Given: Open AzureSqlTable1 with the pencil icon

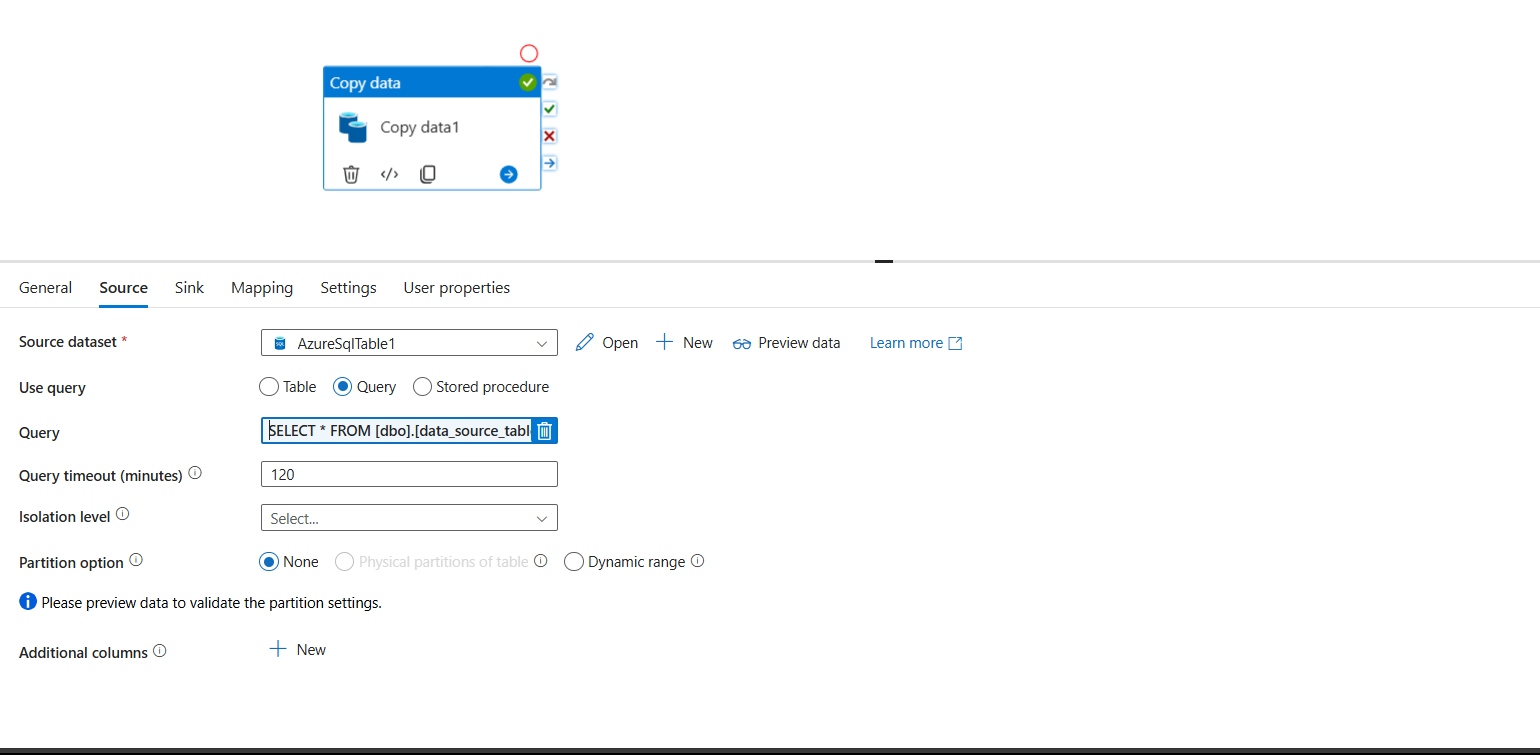Looking at the screenshot, I should point(585,342).
